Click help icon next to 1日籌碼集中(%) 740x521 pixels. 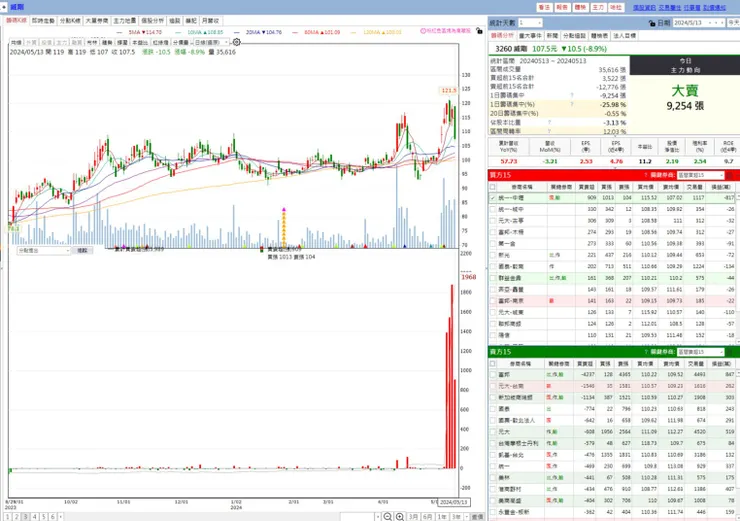tap(572, 104)
